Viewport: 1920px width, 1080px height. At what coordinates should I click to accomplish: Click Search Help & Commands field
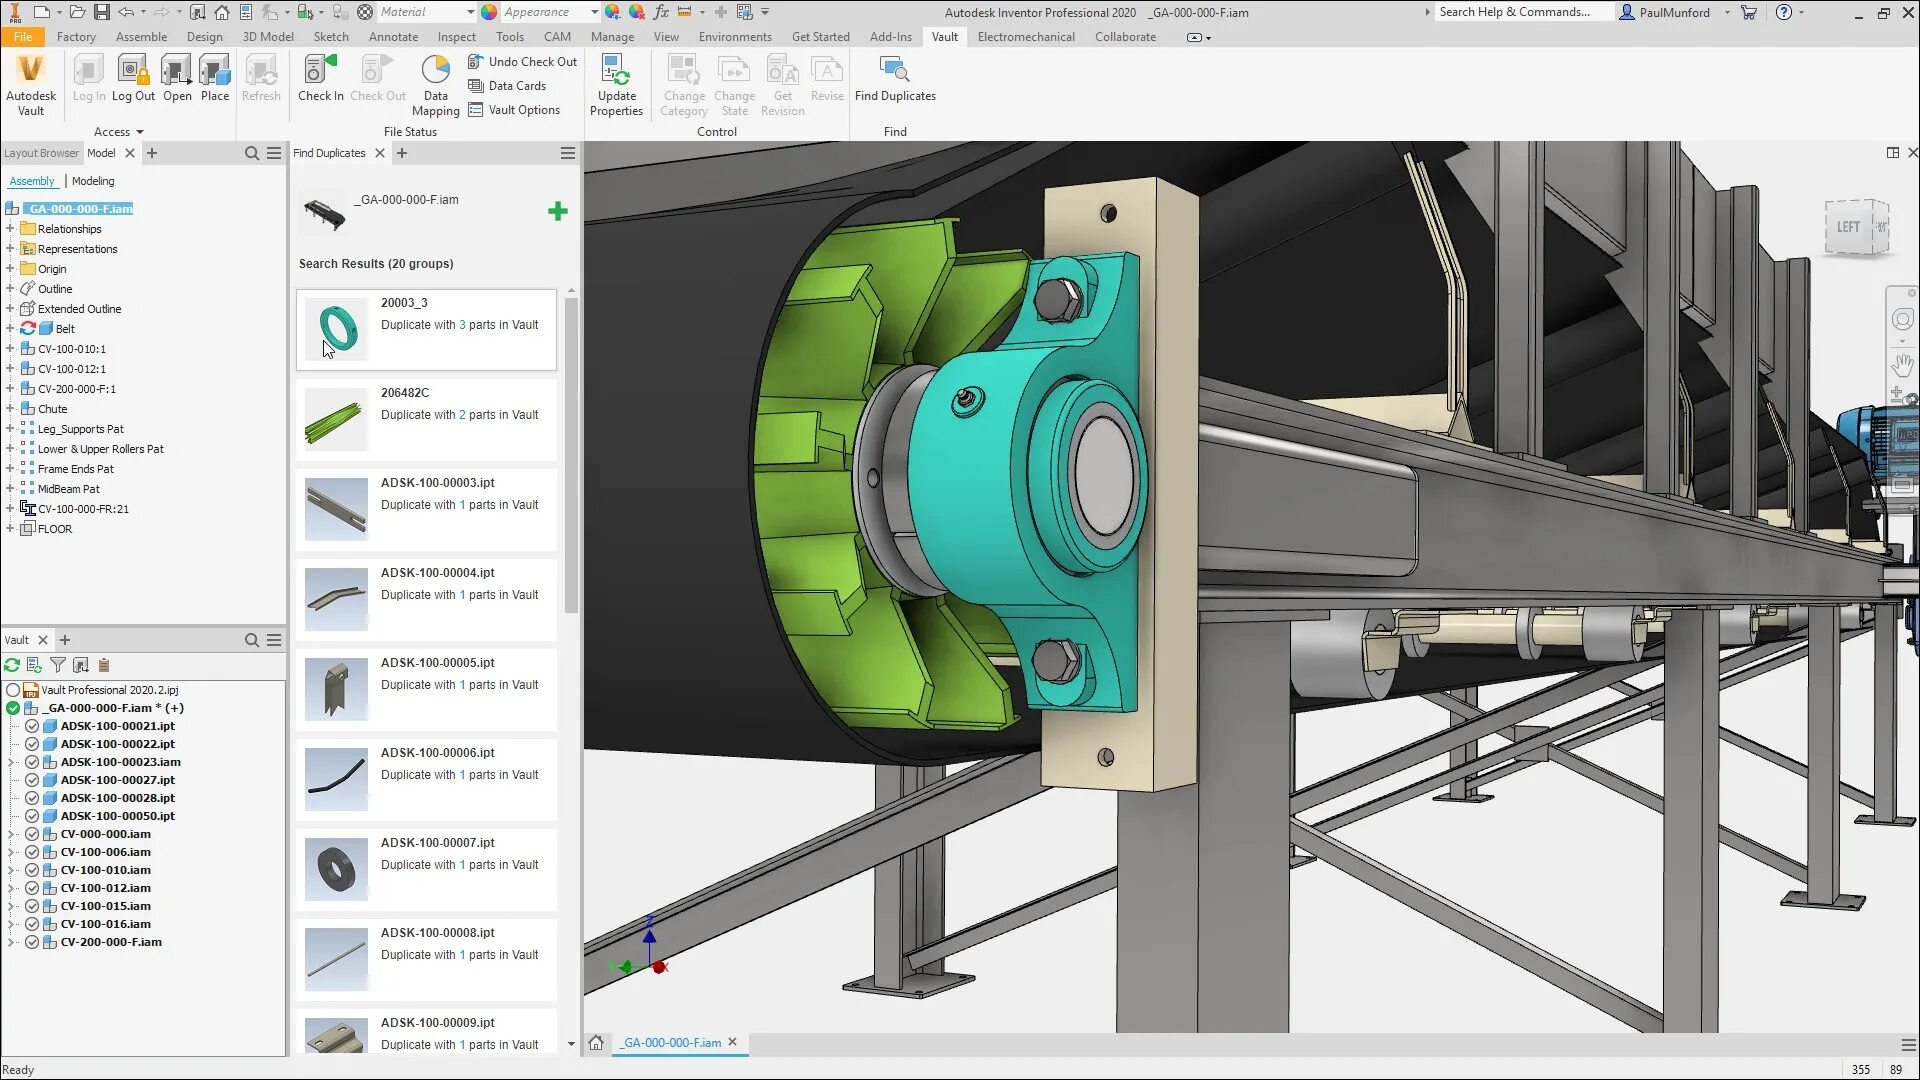[1523, 12]
